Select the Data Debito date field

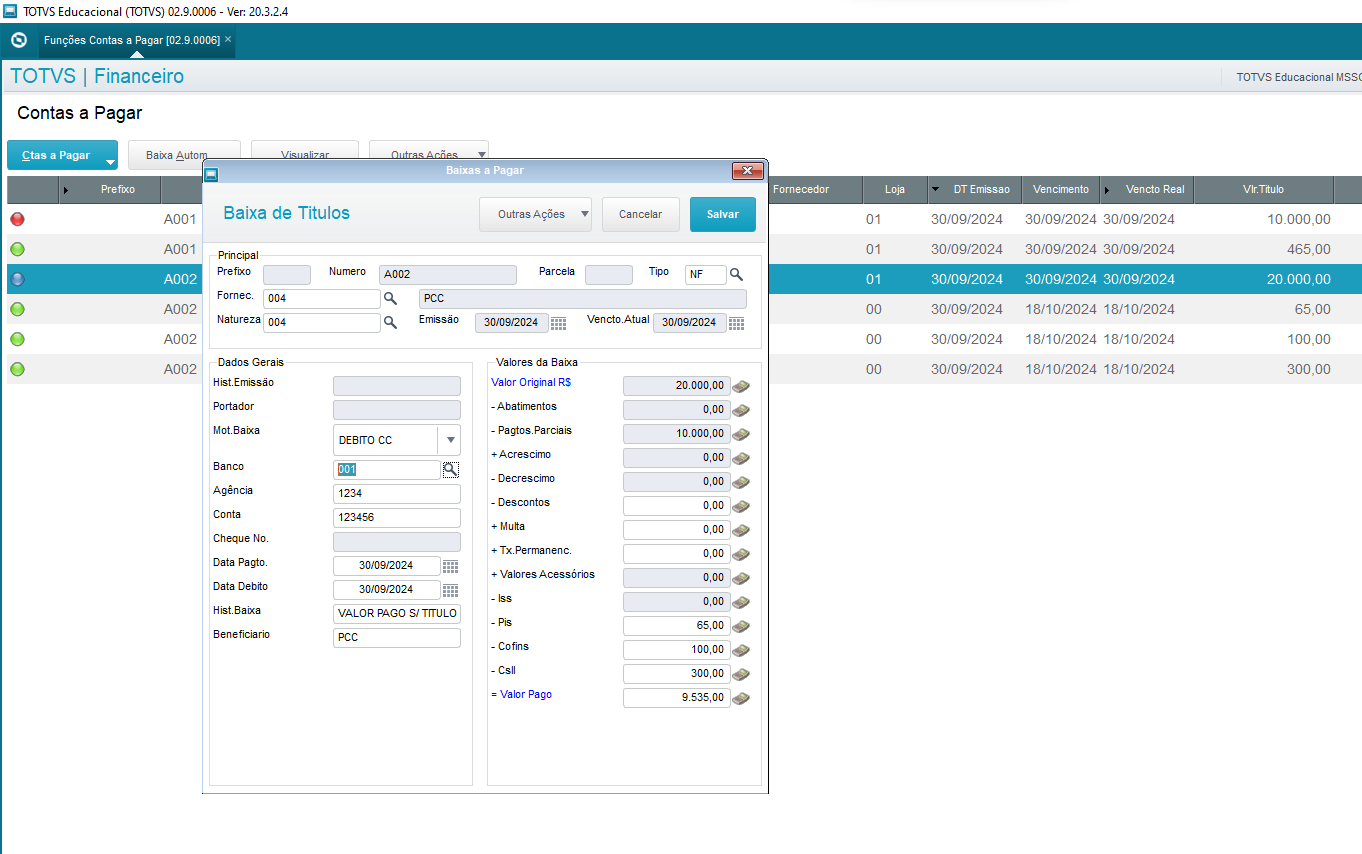(x=387, y=590)
